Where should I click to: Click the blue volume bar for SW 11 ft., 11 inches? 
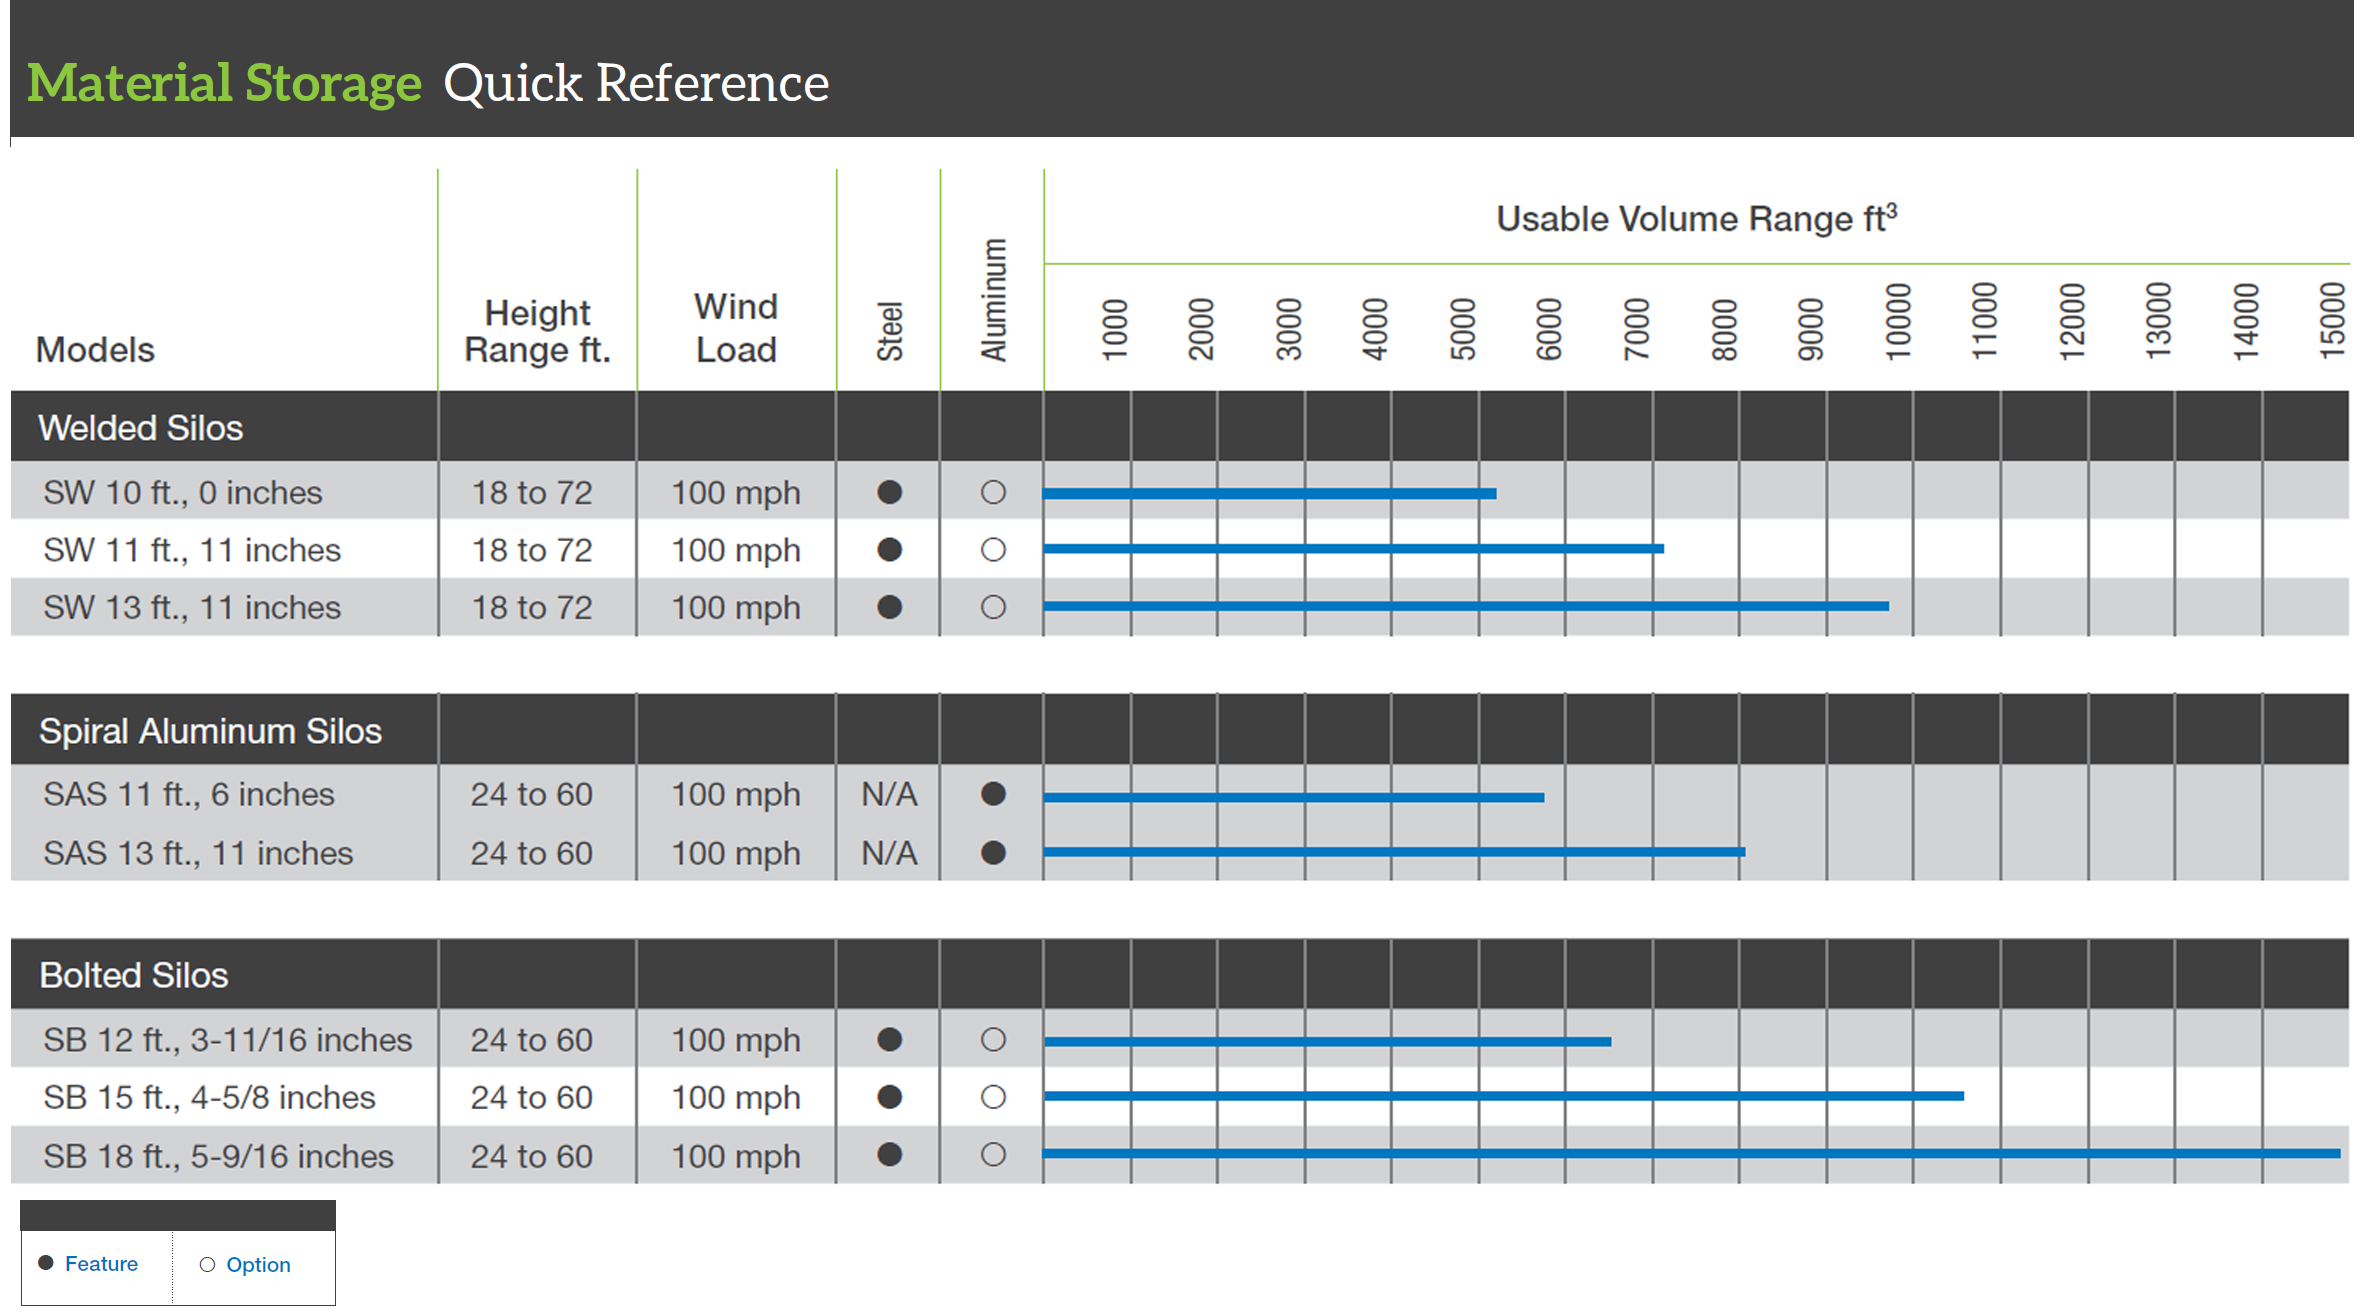pyautogui.click(x=1353, y=548)
